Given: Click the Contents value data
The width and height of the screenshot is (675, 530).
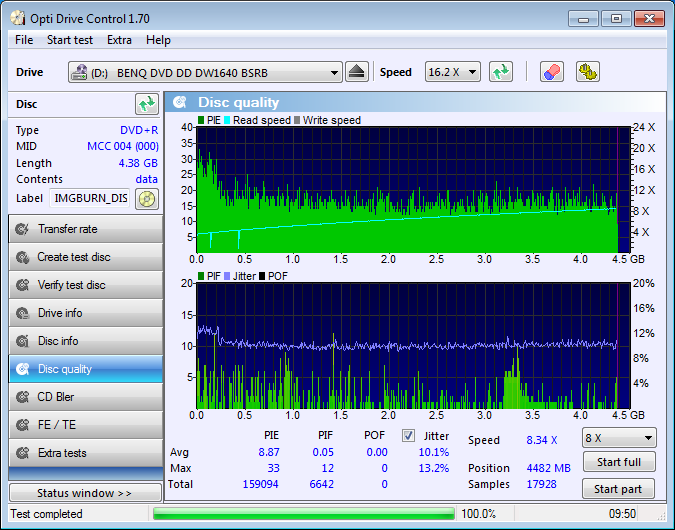Looking at the screenshot, I should [x=146, y=179].
